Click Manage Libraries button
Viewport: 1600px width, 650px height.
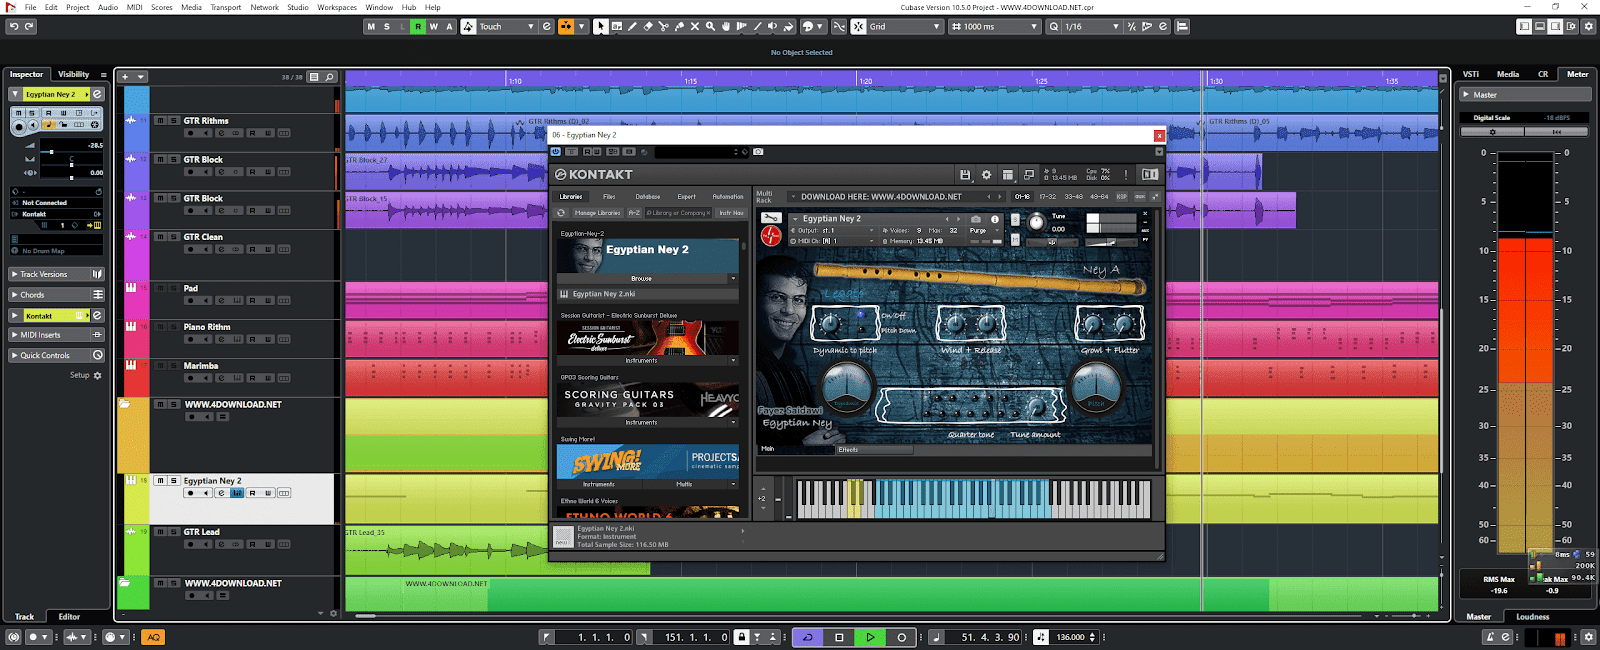(597, 213)
